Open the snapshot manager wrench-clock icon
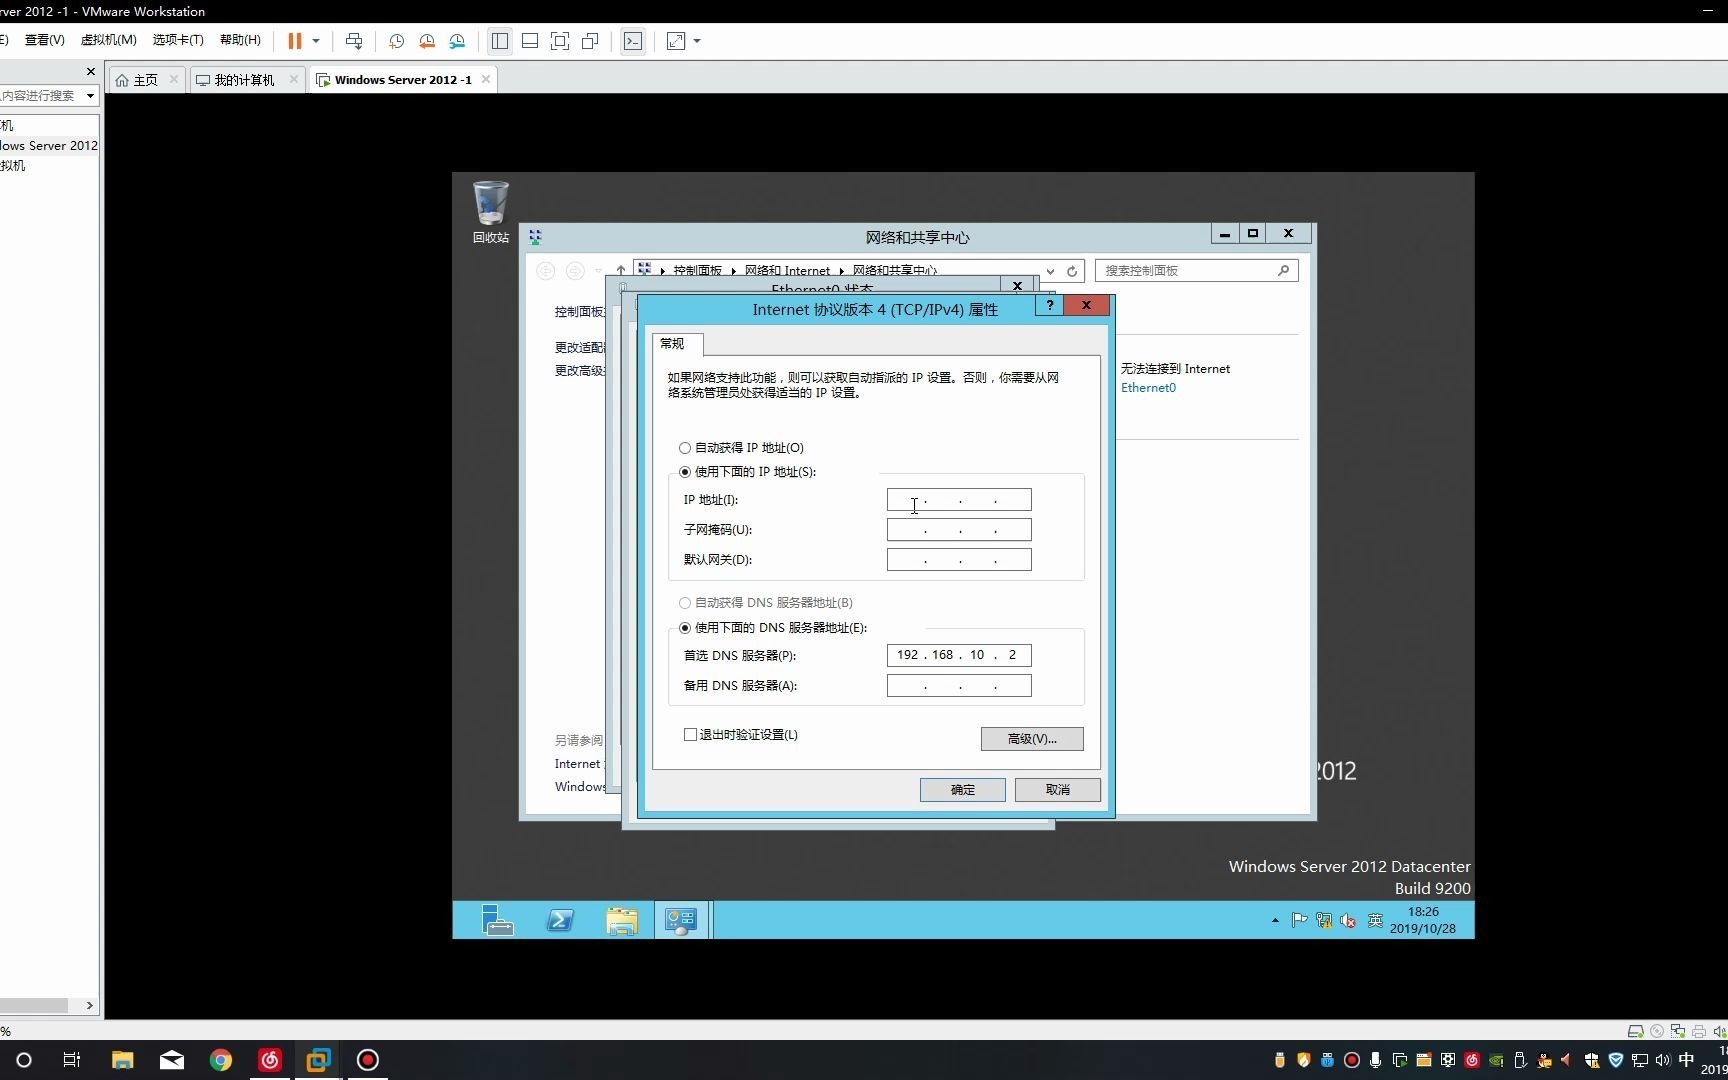The height and width of the screenshot is (1080, 1728). (457, 41)
